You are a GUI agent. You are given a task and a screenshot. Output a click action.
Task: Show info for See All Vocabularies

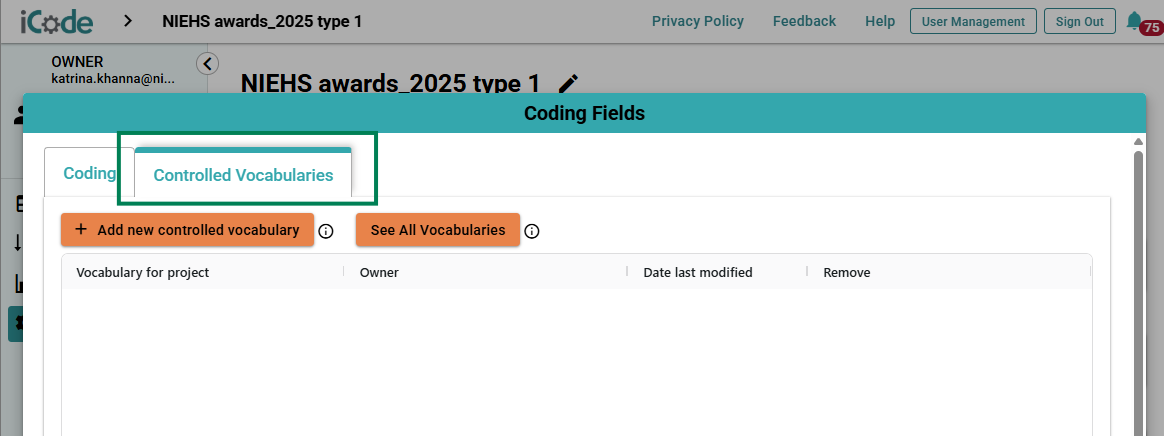[x=532, y=231]
